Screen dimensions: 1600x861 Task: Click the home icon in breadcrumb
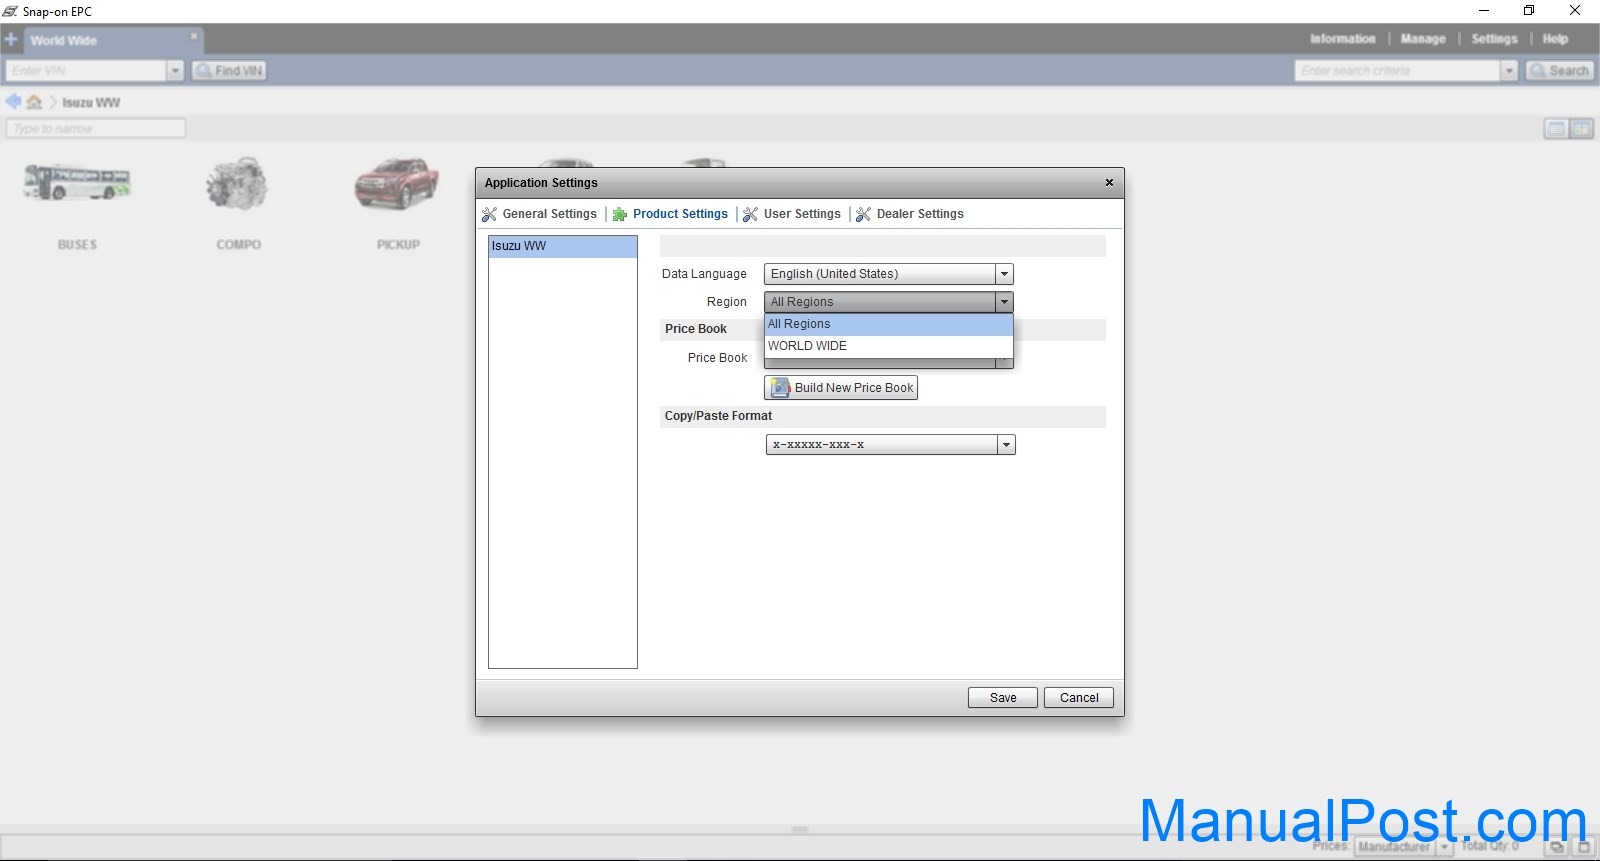[35, 102]
